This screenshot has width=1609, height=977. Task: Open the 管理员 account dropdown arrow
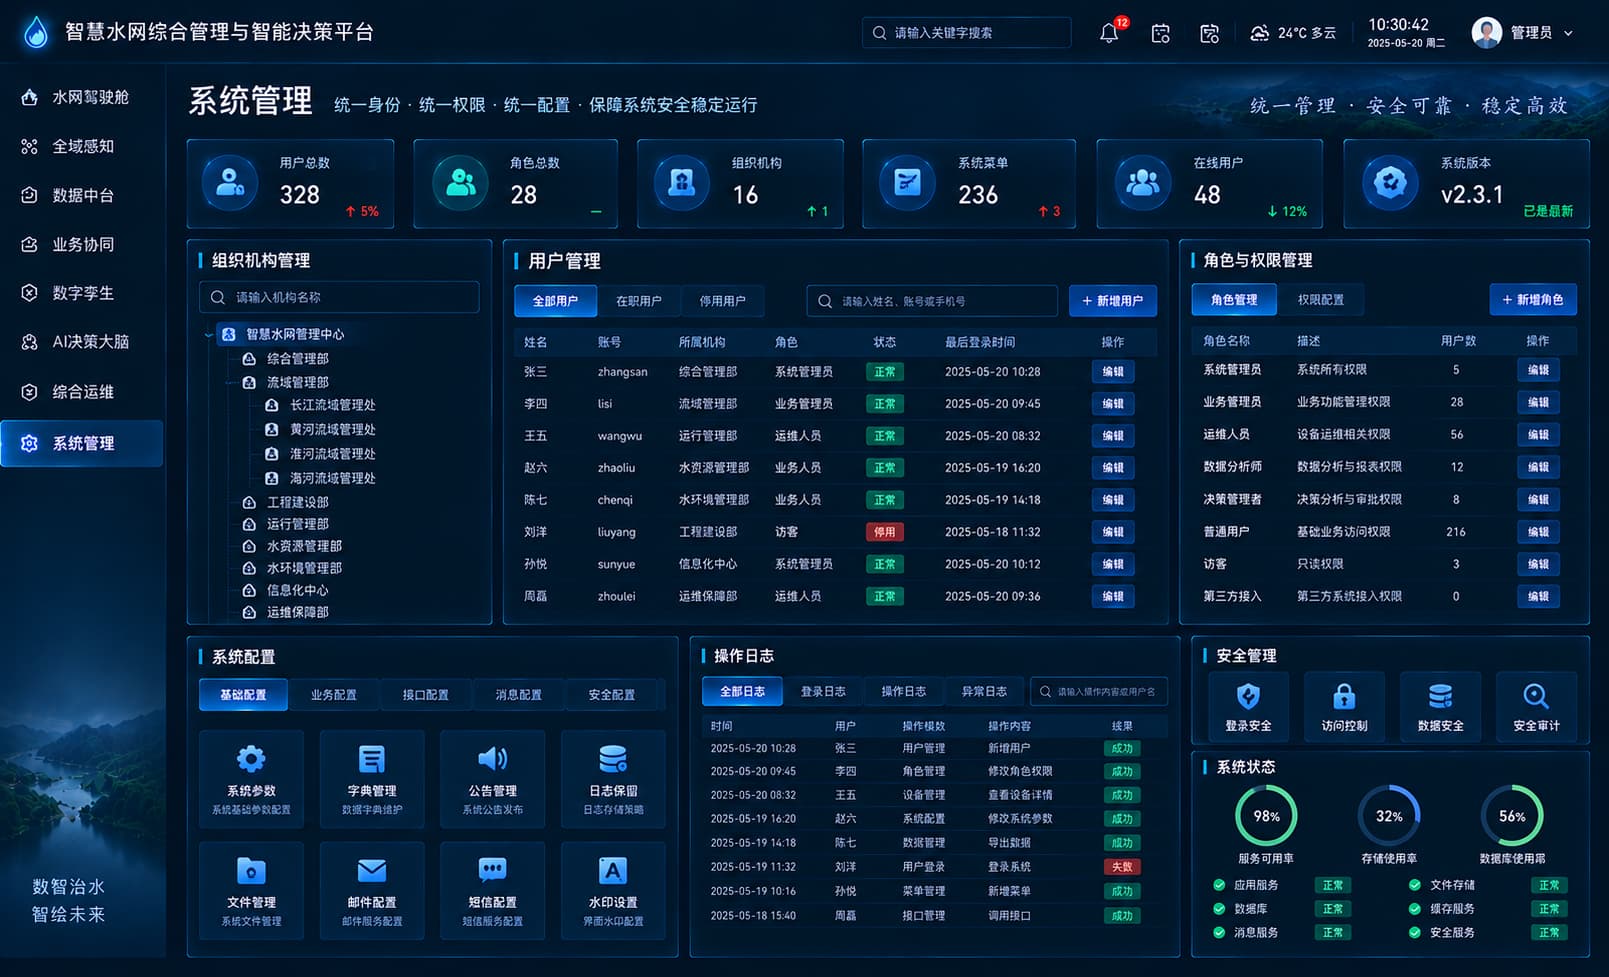pyautogui.click(x=1568, y=33)
